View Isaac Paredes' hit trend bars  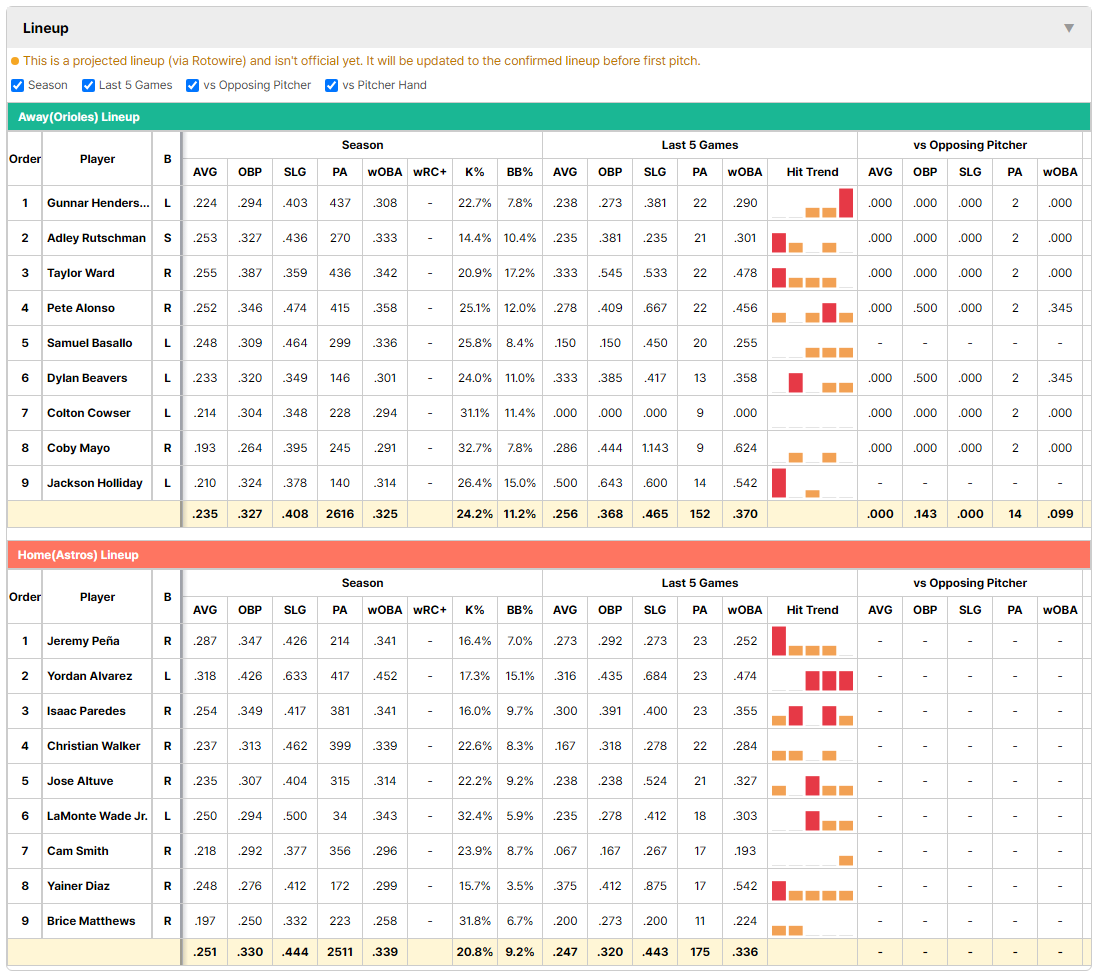[812, 712]
